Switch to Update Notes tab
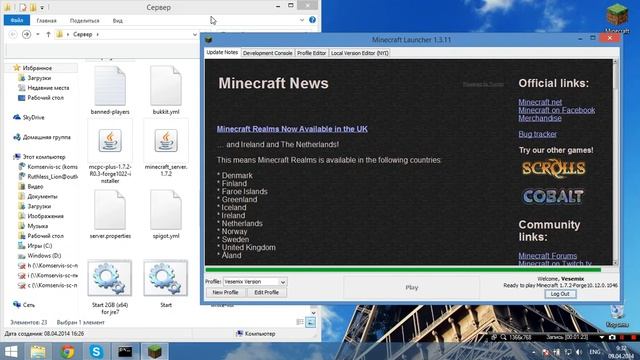The width and height of the screenshot is (640, 360). (x=222, y=52)
